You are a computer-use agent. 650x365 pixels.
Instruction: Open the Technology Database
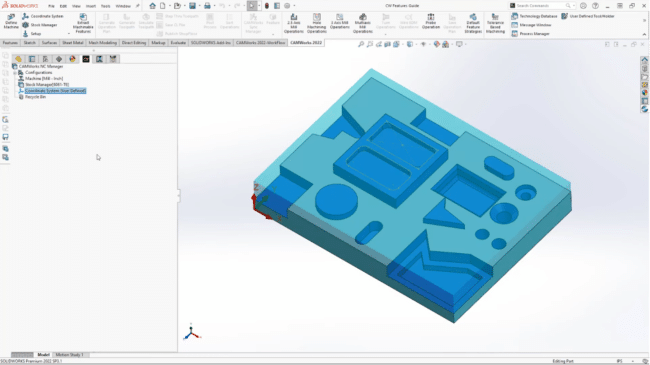[534, 16]
